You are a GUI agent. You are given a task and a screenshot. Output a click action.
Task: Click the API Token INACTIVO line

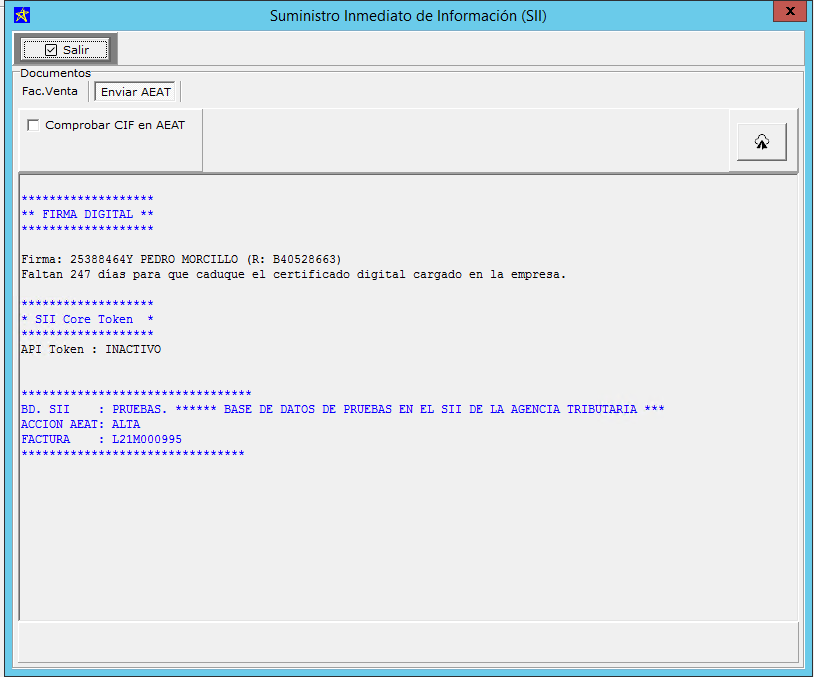click(90, 349)
